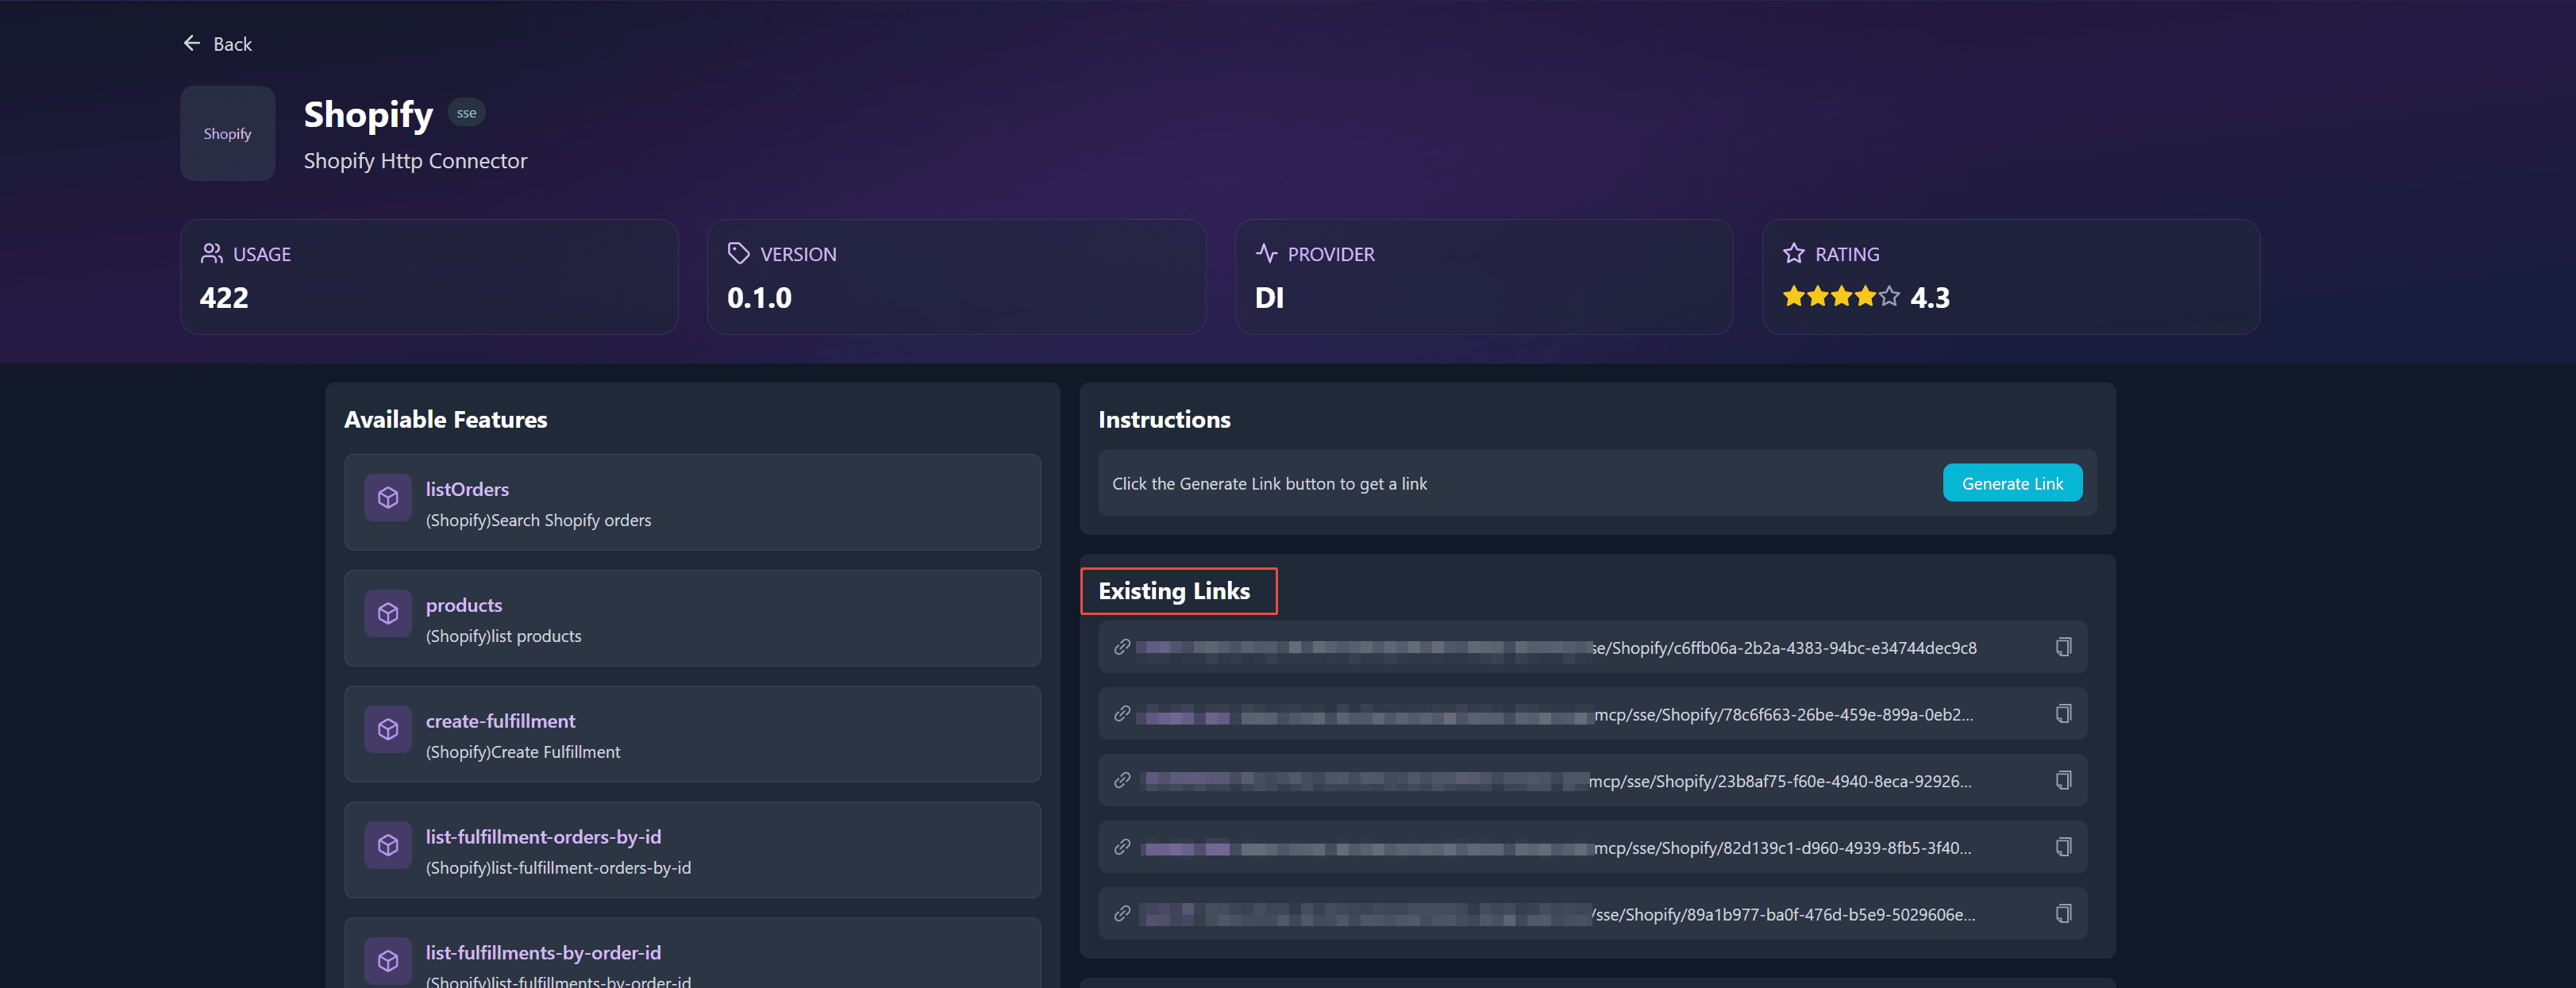Viewport: 2576px width, 988px height.
Task: Click the rating value 4.3
Action: pyautogui.click(x=1929, y=298)
